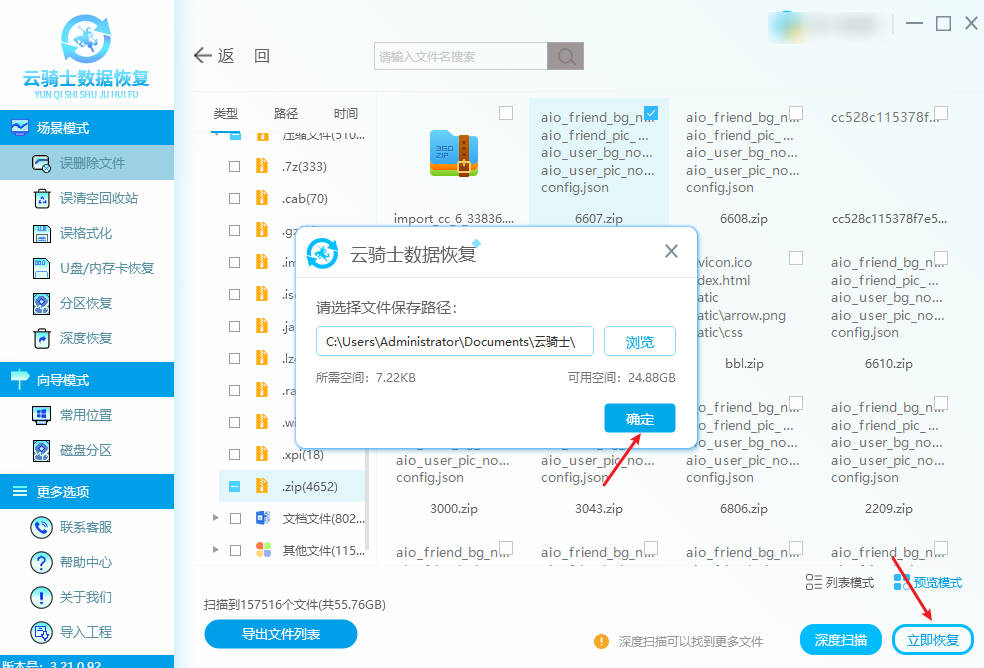Switch to 列表模式 list view
The width and height of the screenshot is (984, 668).
840,583
